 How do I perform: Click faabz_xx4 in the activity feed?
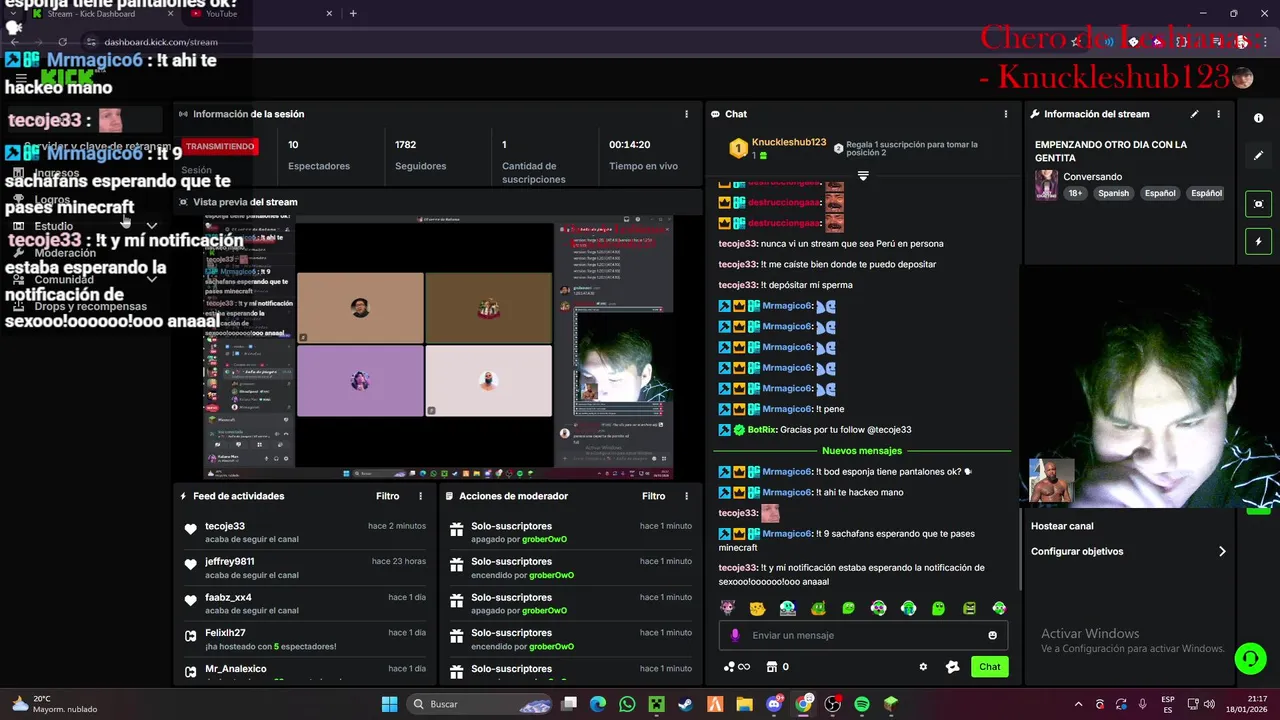click(229, 597)
